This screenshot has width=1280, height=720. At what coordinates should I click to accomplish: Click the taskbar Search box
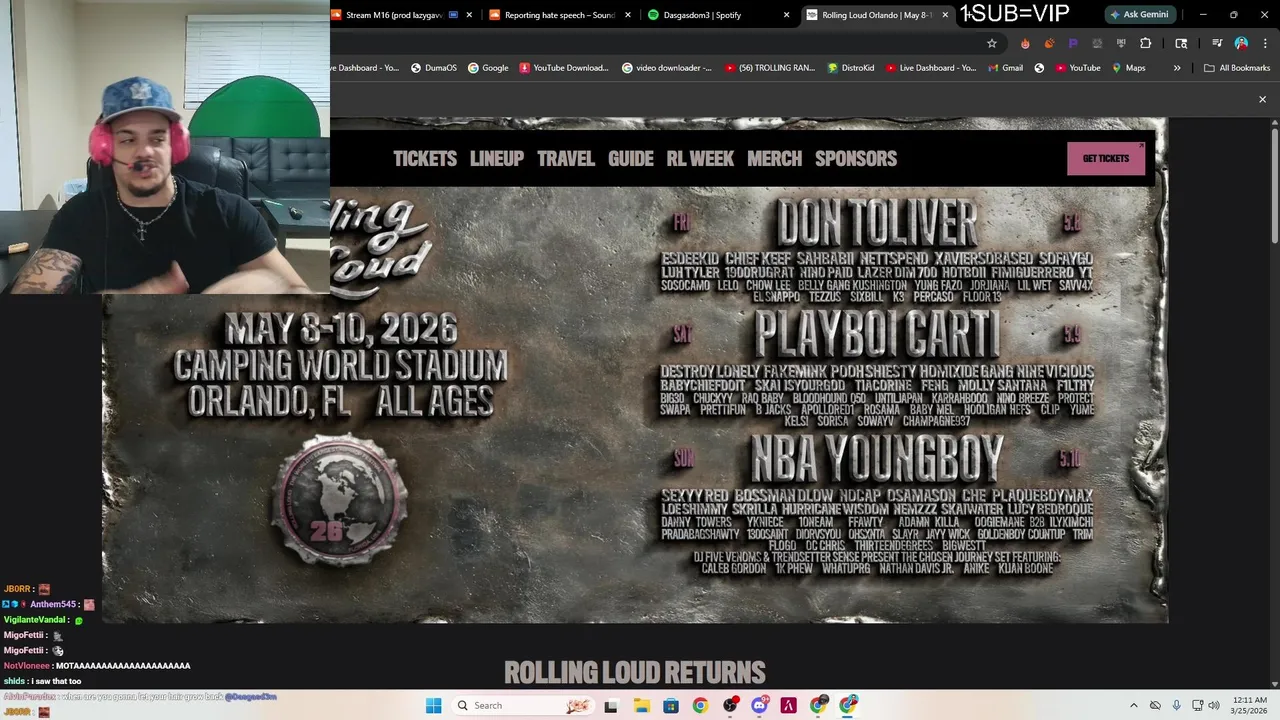pos(522,705)
